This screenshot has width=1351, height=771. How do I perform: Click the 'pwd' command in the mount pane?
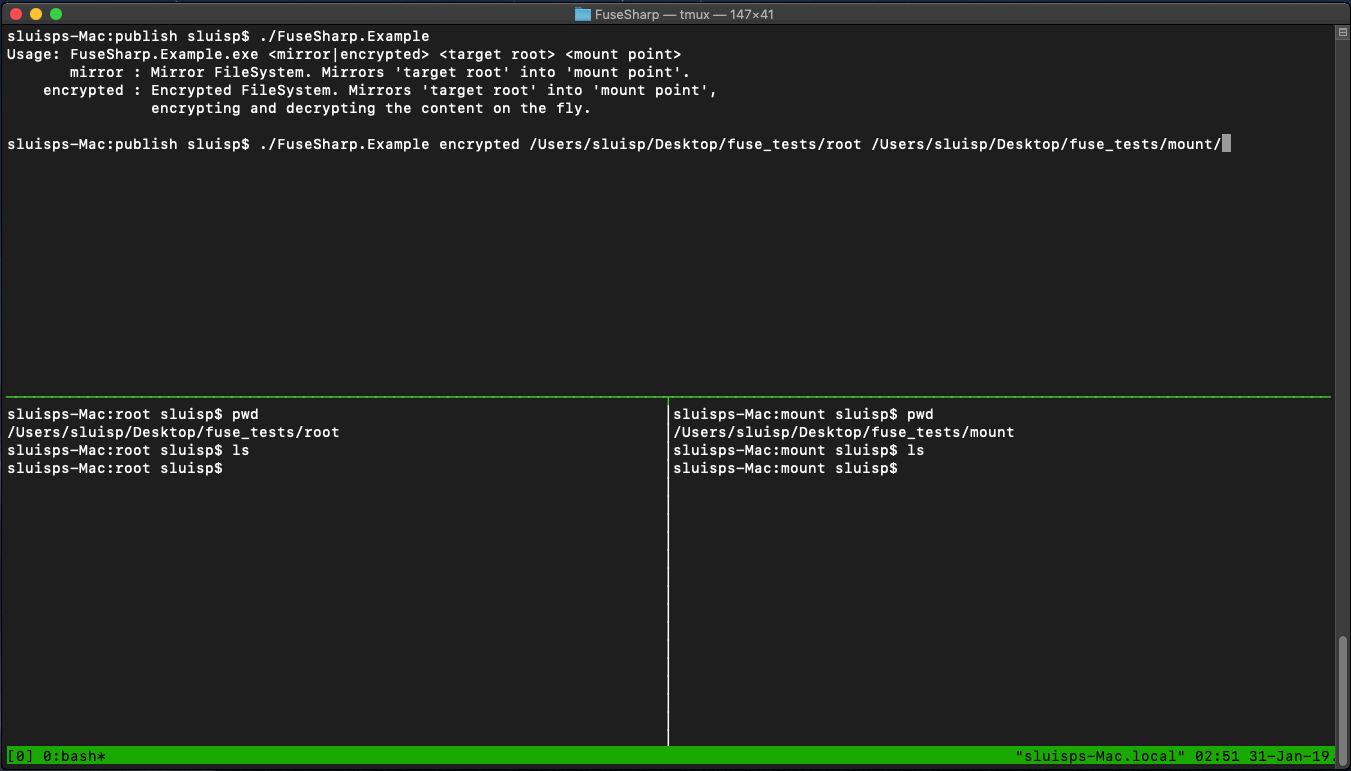coord(920,414)
